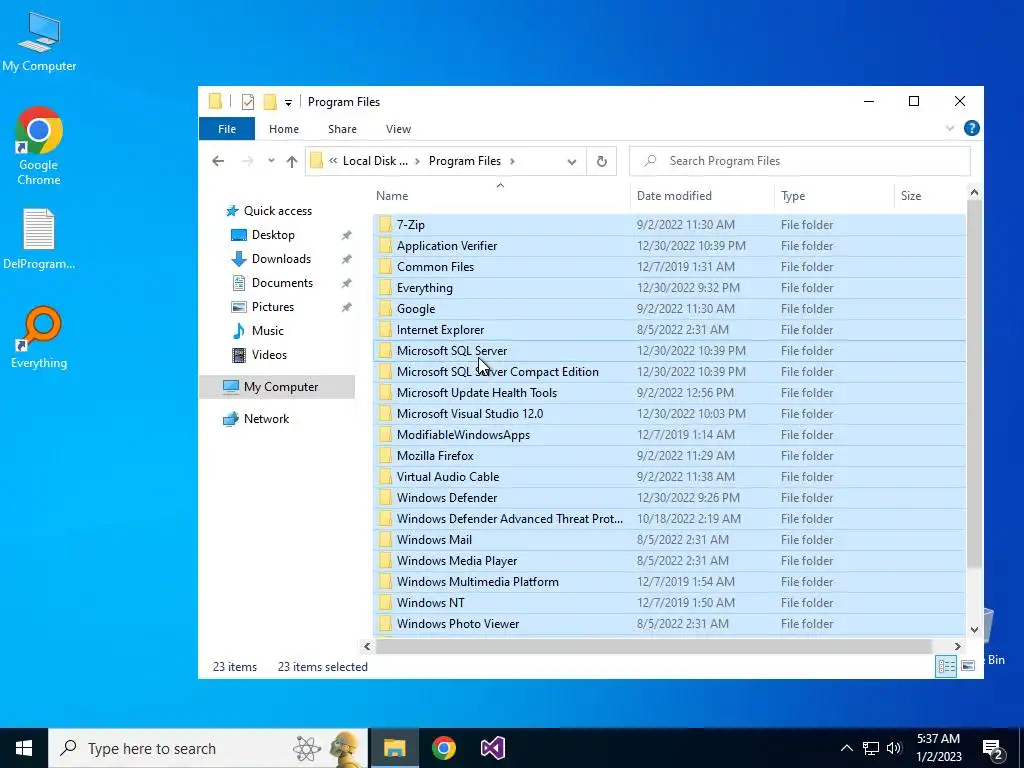Select the Virtual Audio Cable folder
1024x768 pixels.
tap(669, 477)
